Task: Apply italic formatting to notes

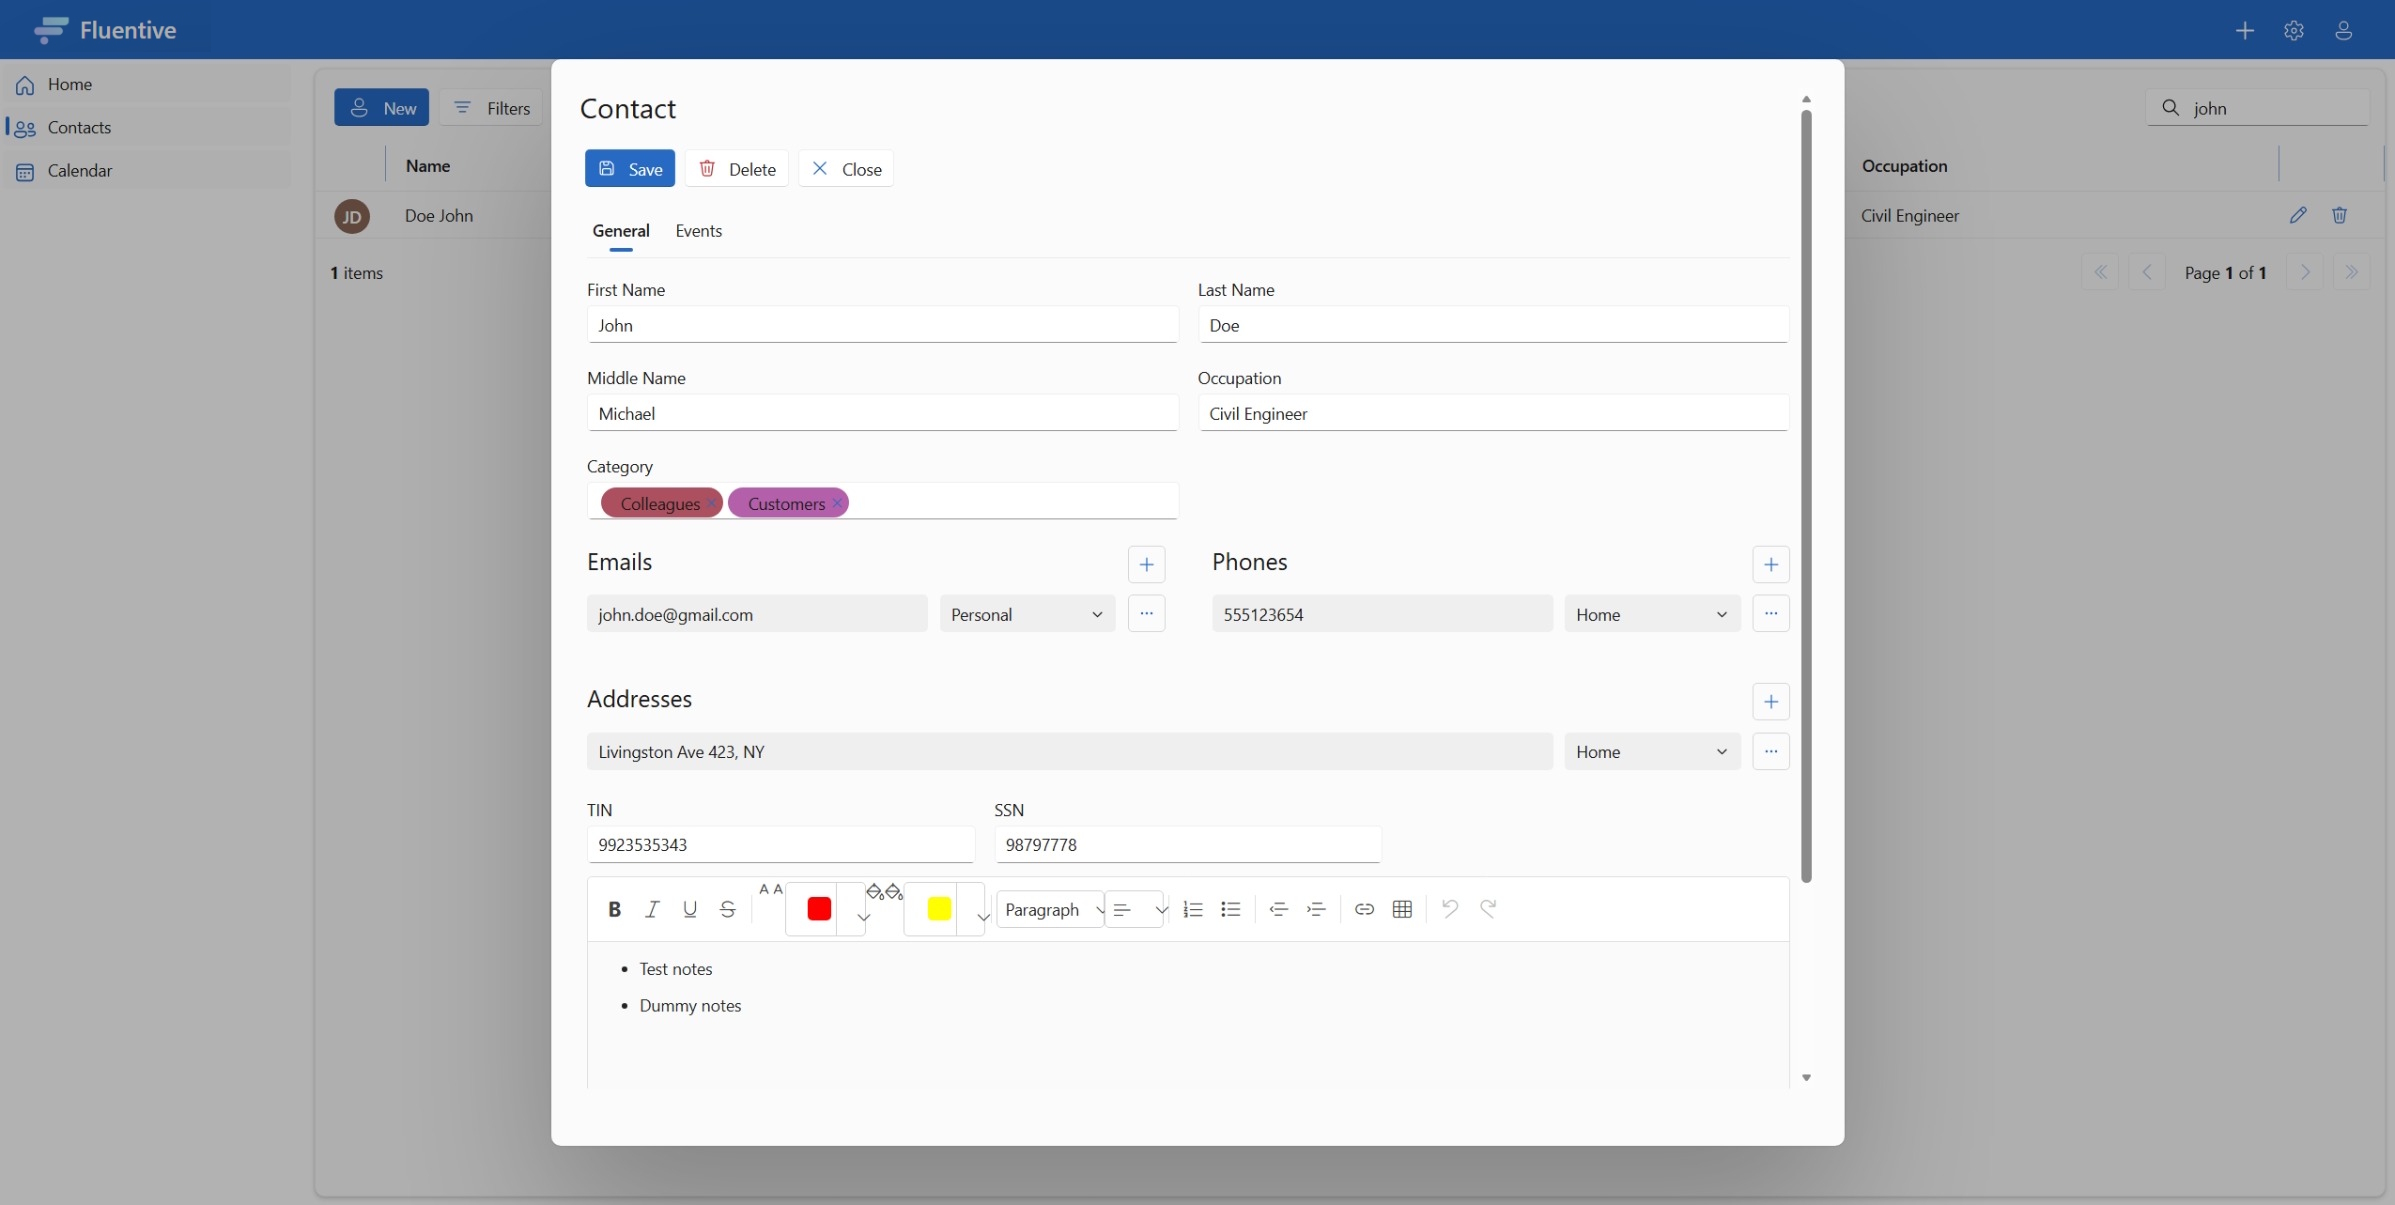Action: tap(652, 909)
